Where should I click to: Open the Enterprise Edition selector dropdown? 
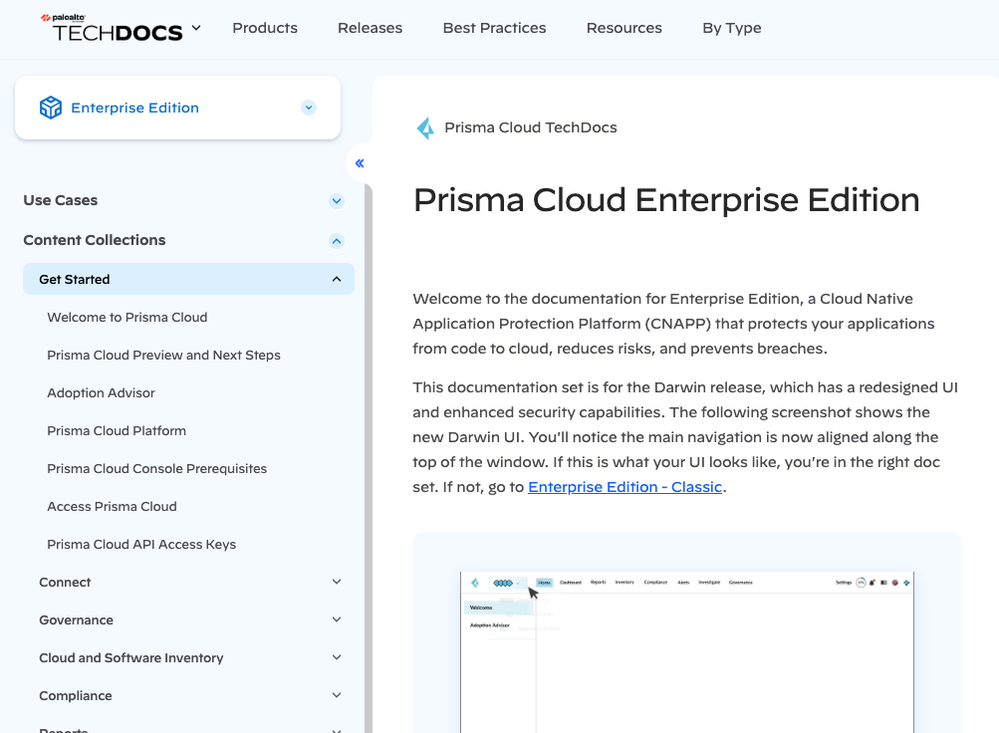(308, 108)
